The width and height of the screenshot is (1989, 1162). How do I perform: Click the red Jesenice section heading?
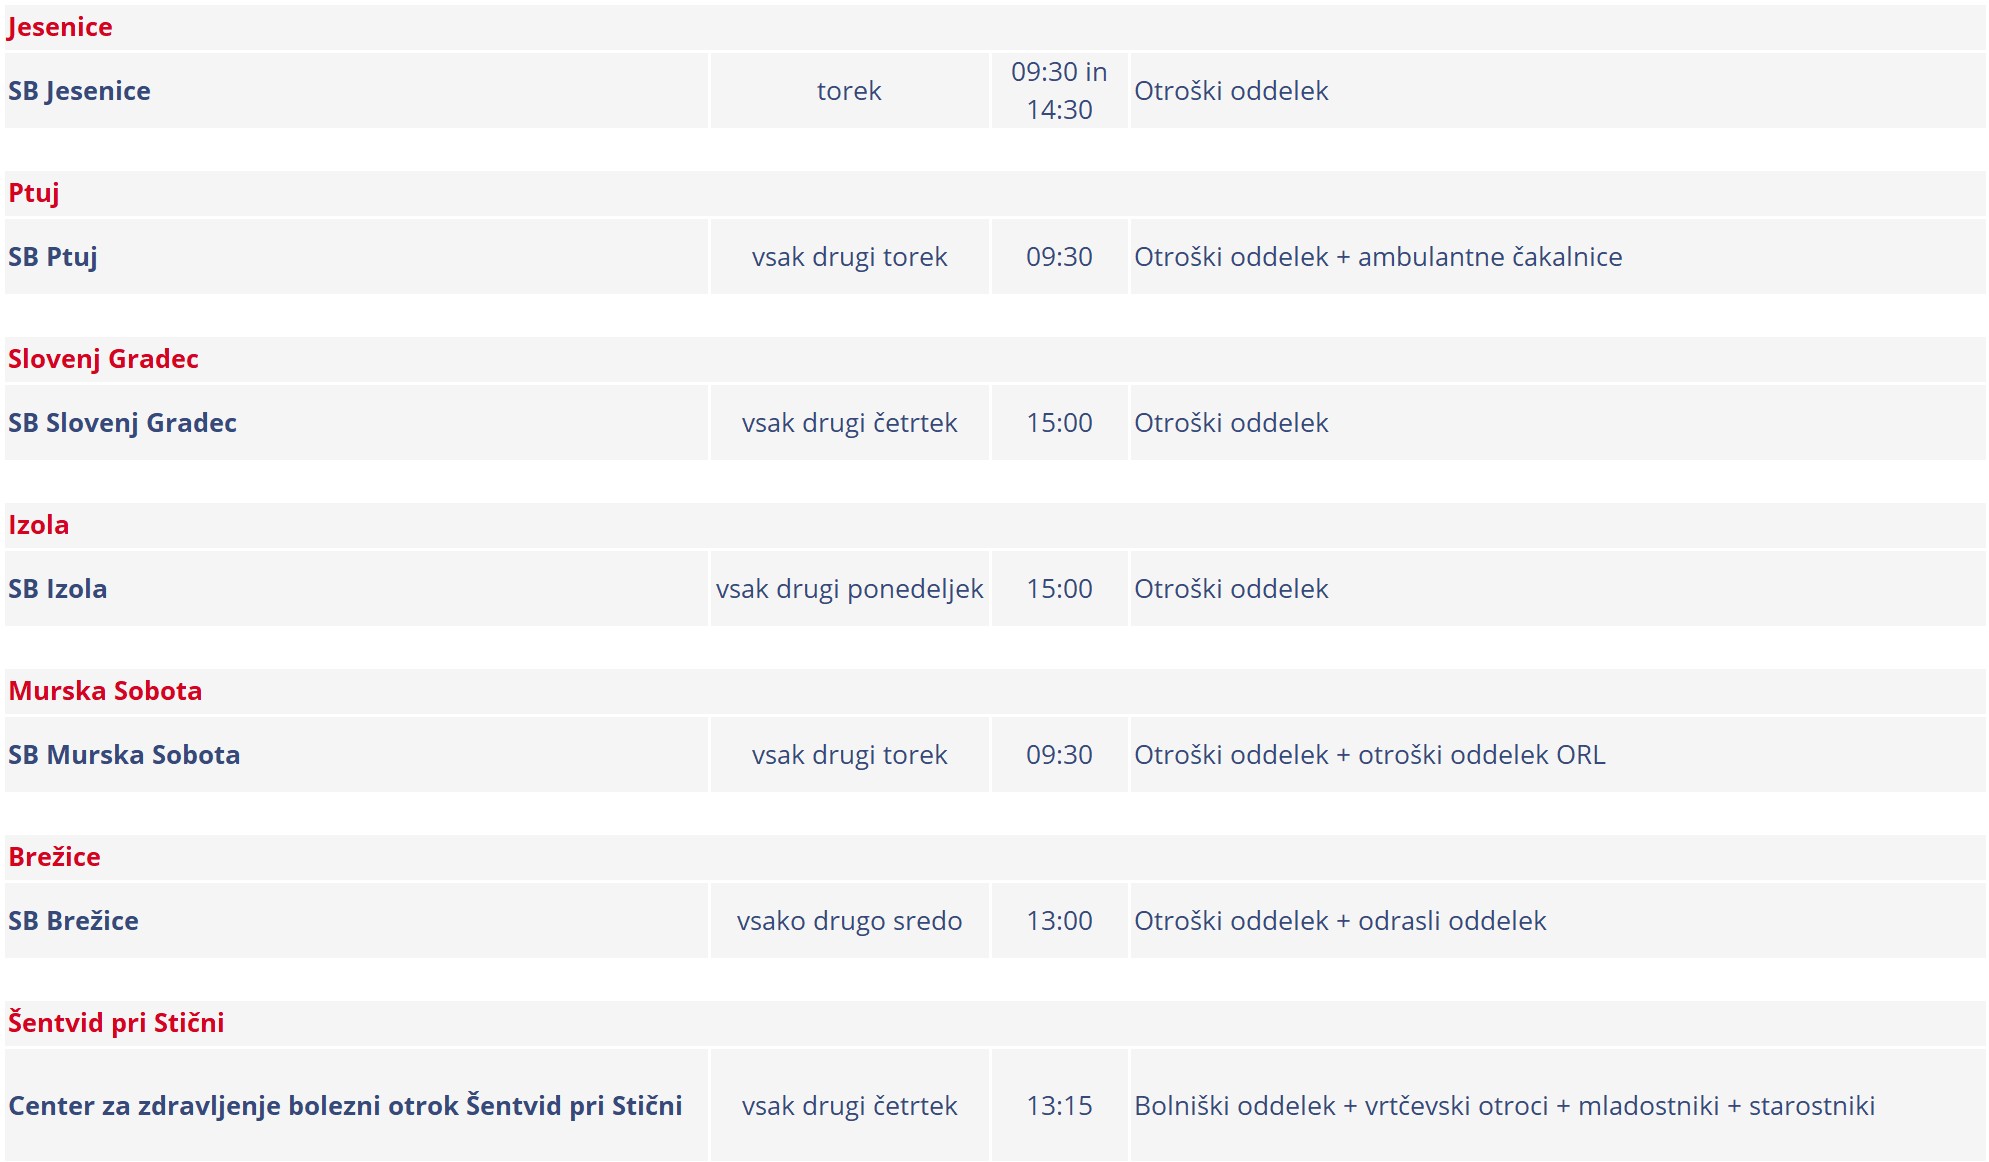(60, 27)
